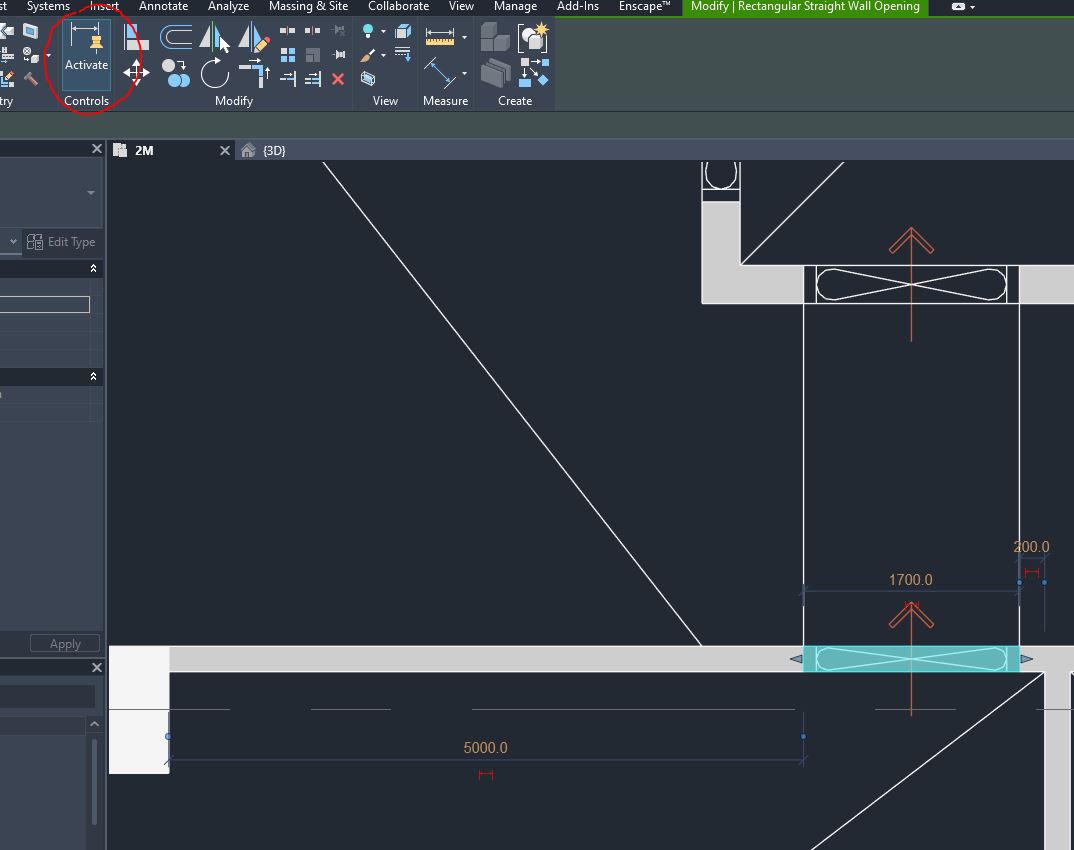Open geometry panel split-button arrow
This screenshot has width=1074, height=850.
(48, 55)
